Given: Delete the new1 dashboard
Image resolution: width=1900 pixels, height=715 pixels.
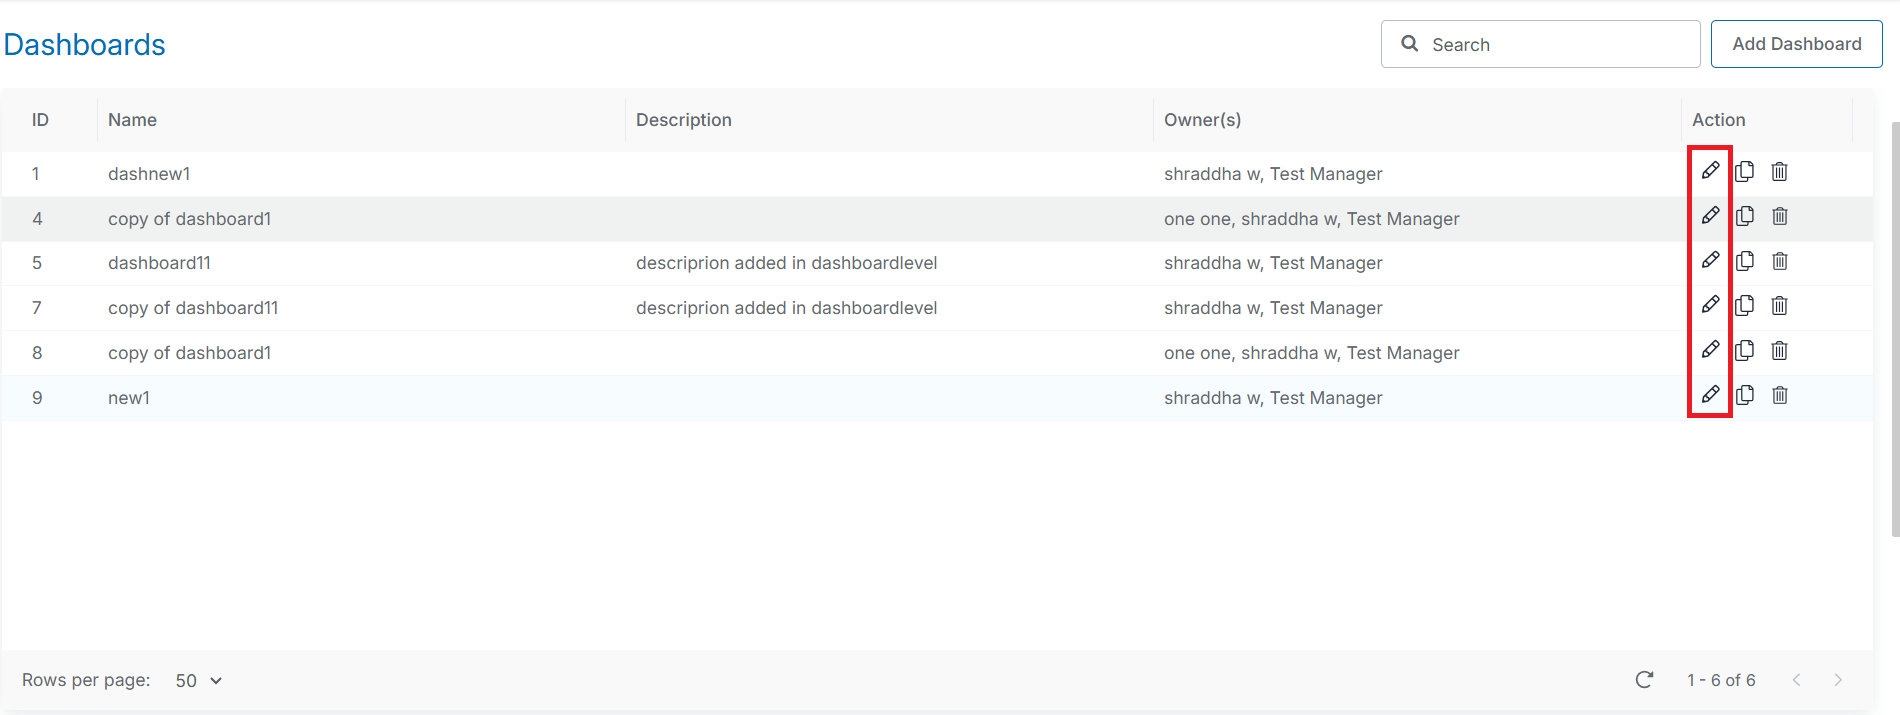Looking at the screenshot, I should point(1779,395).
